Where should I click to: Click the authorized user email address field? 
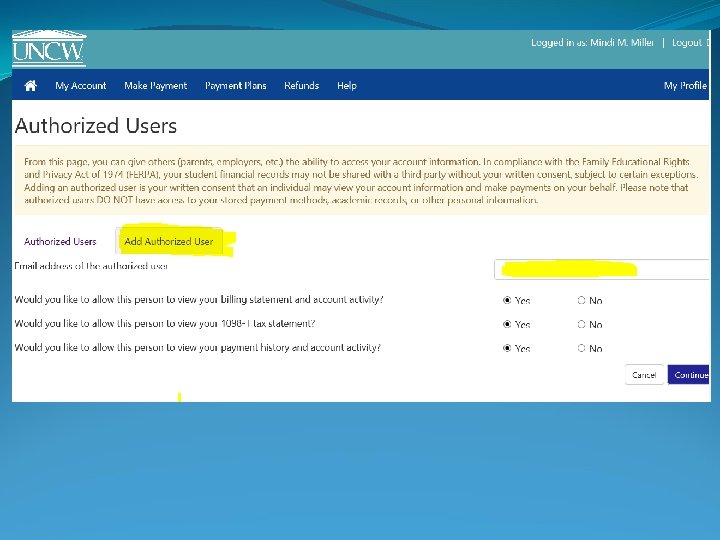(x=602, y=269)
